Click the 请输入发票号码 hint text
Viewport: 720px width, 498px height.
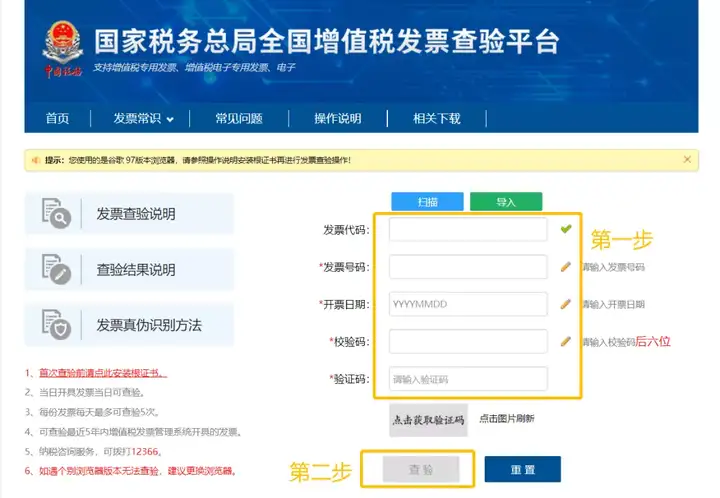pos(613,267)
